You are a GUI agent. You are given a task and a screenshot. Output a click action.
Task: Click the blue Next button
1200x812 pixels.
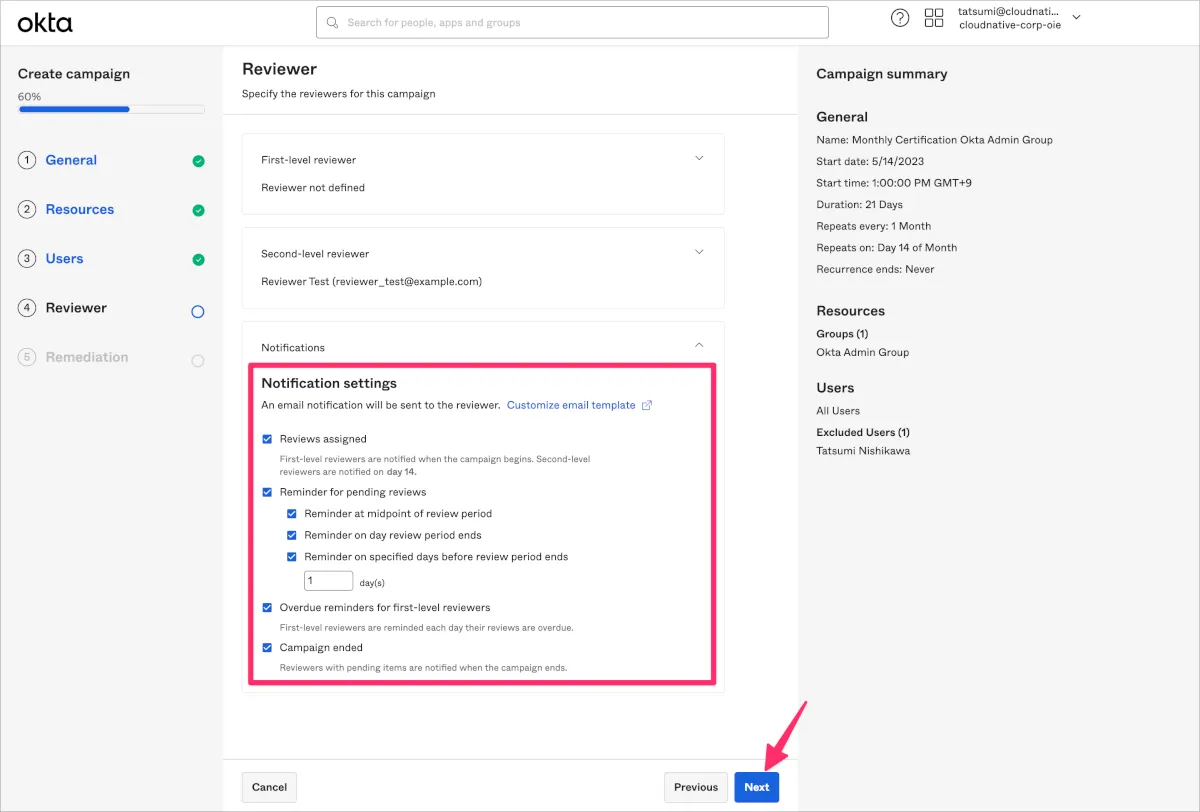click(756, 787)
